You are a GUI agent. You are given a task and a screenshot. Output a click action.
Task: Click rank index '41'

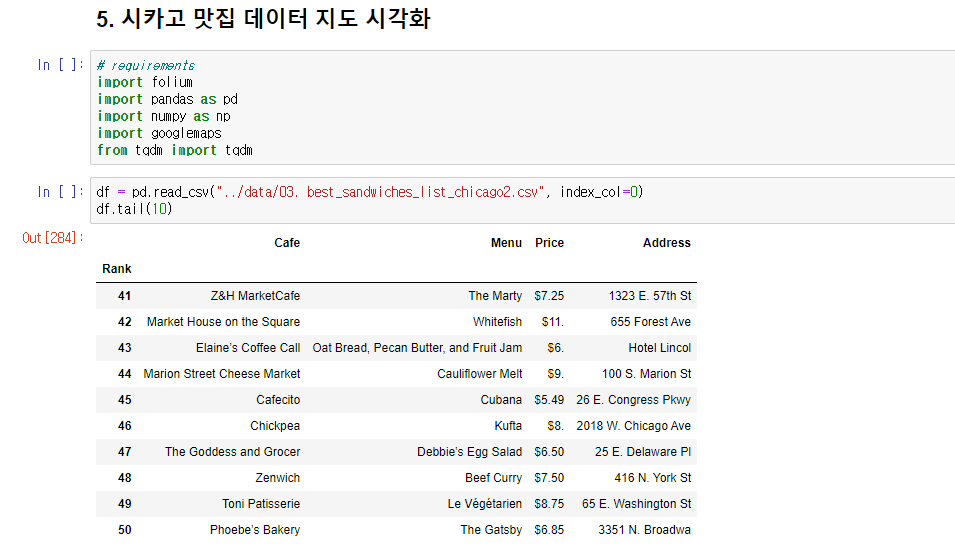[124, 295]
